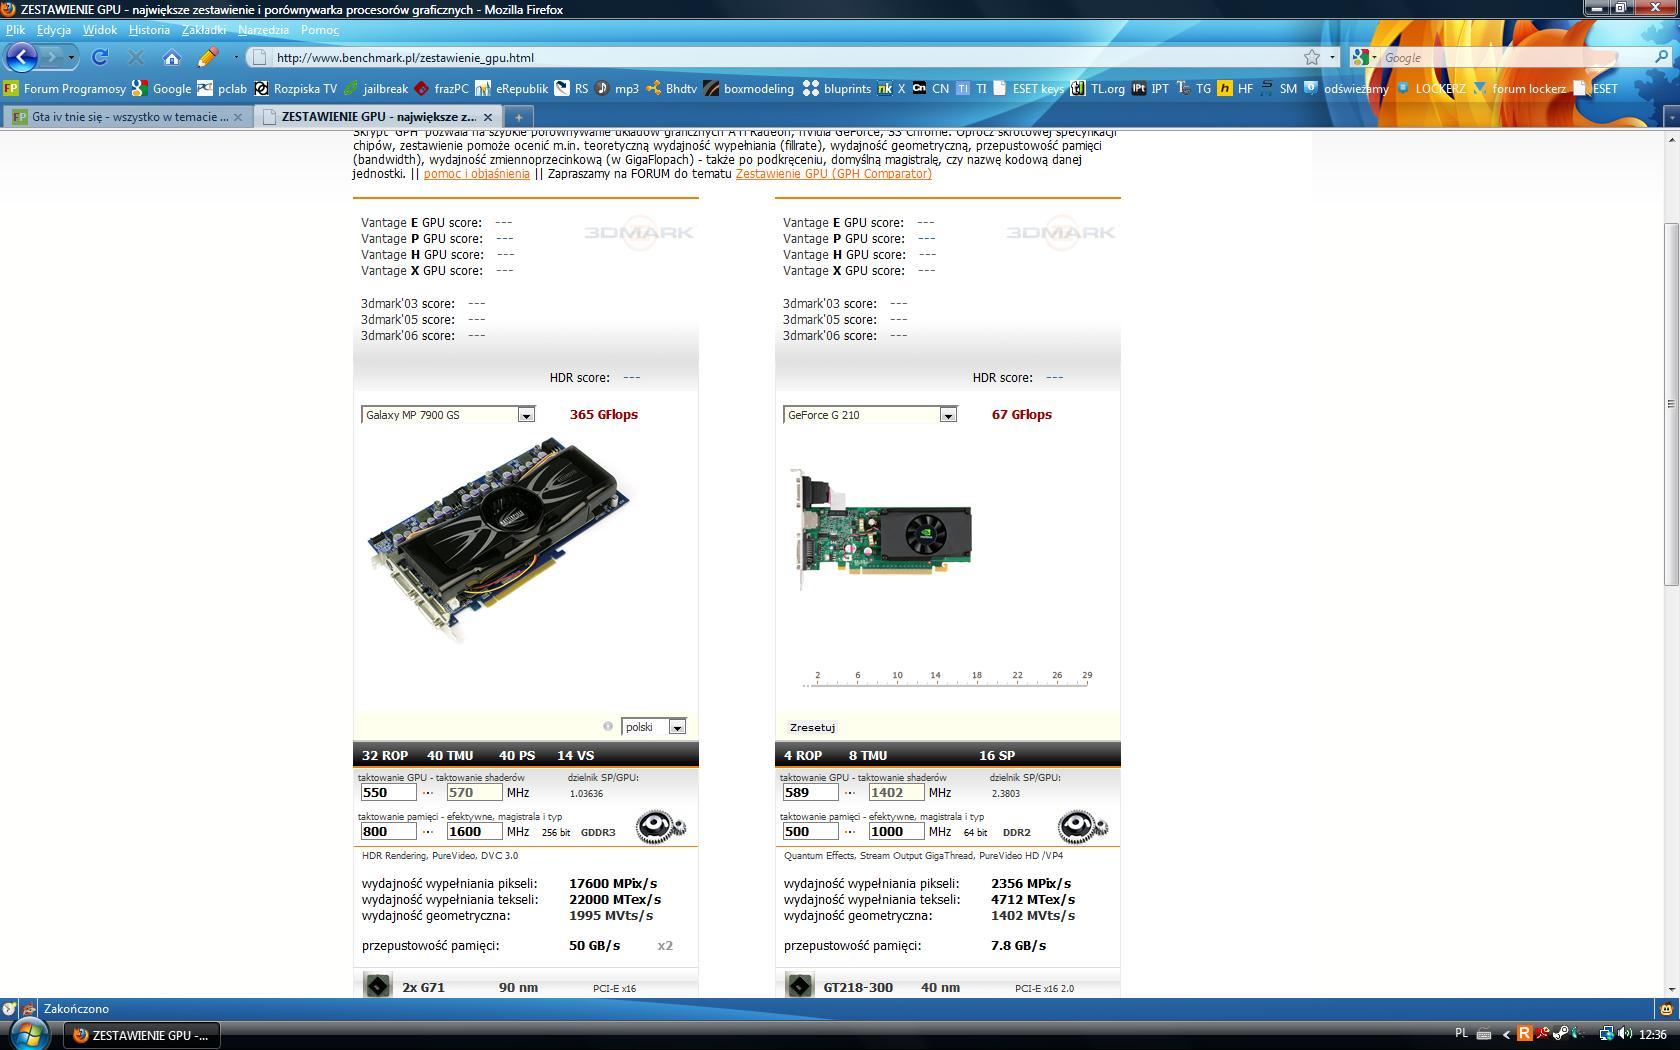Edit the 550 GPU clock field

click(388, 792)
